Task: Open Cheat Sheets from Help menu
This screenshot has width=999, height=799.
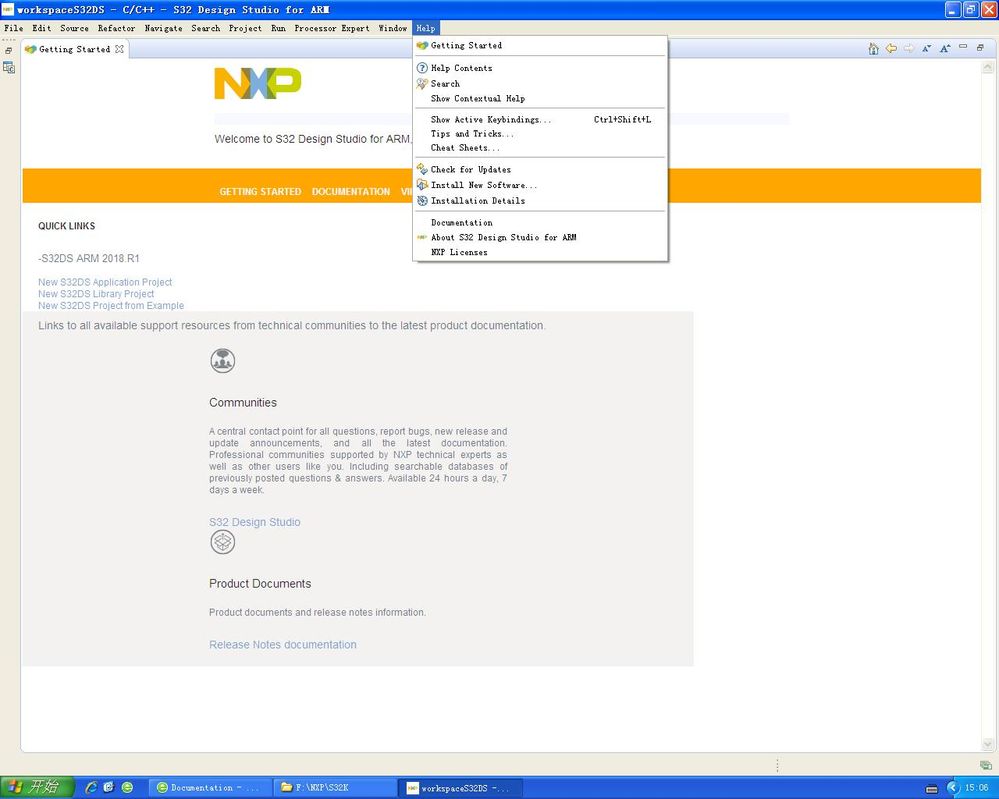Action: click(540, 147)
